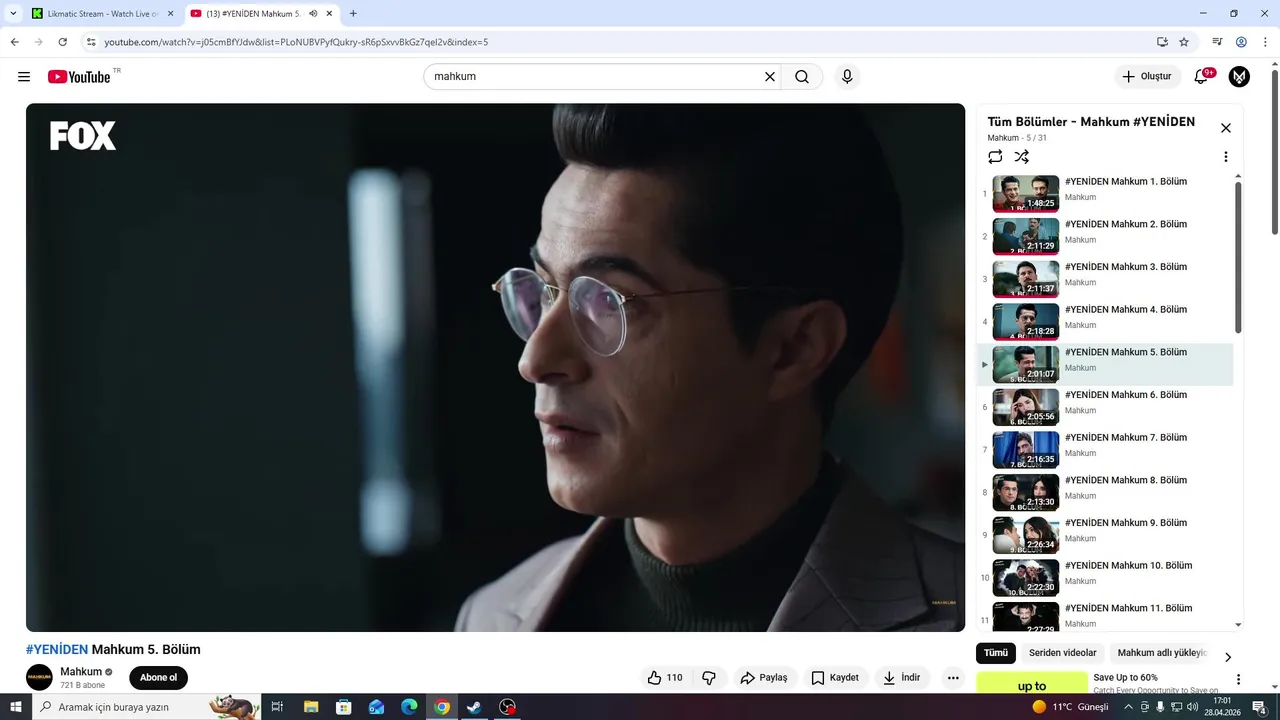Click the Mahkum channel name link

[x=80, y=672]
